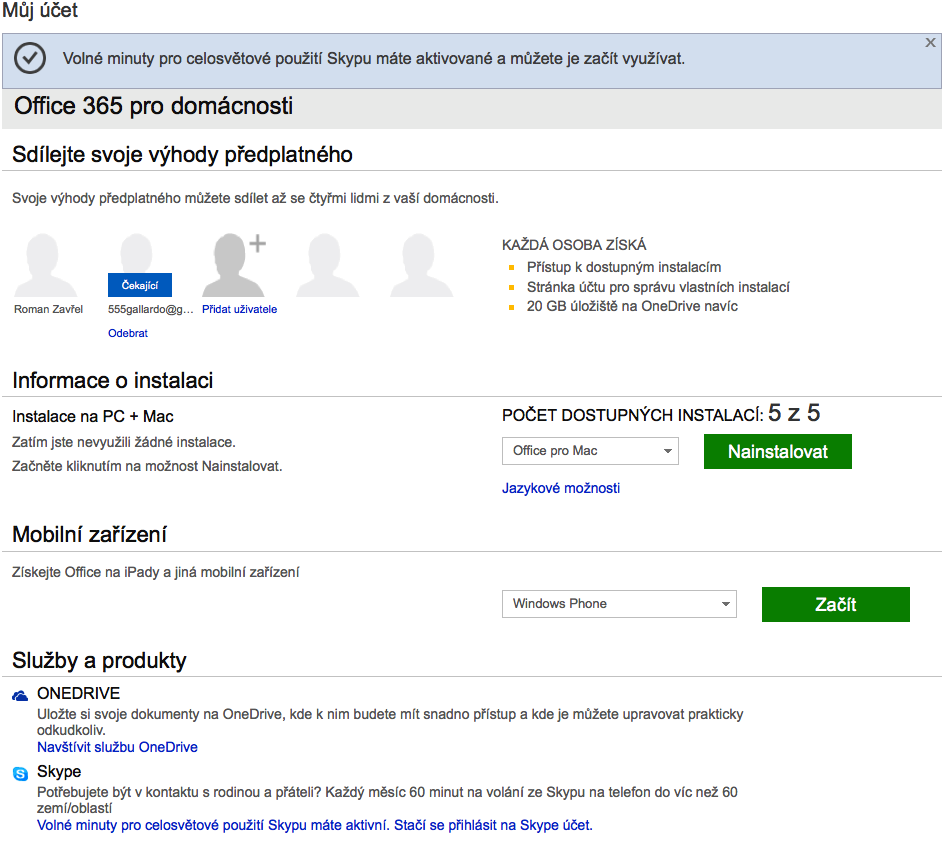944x850 pixels.
Task: Click the fourth empty user avatar
Action: pyautogui.click(x=333, y=264)
